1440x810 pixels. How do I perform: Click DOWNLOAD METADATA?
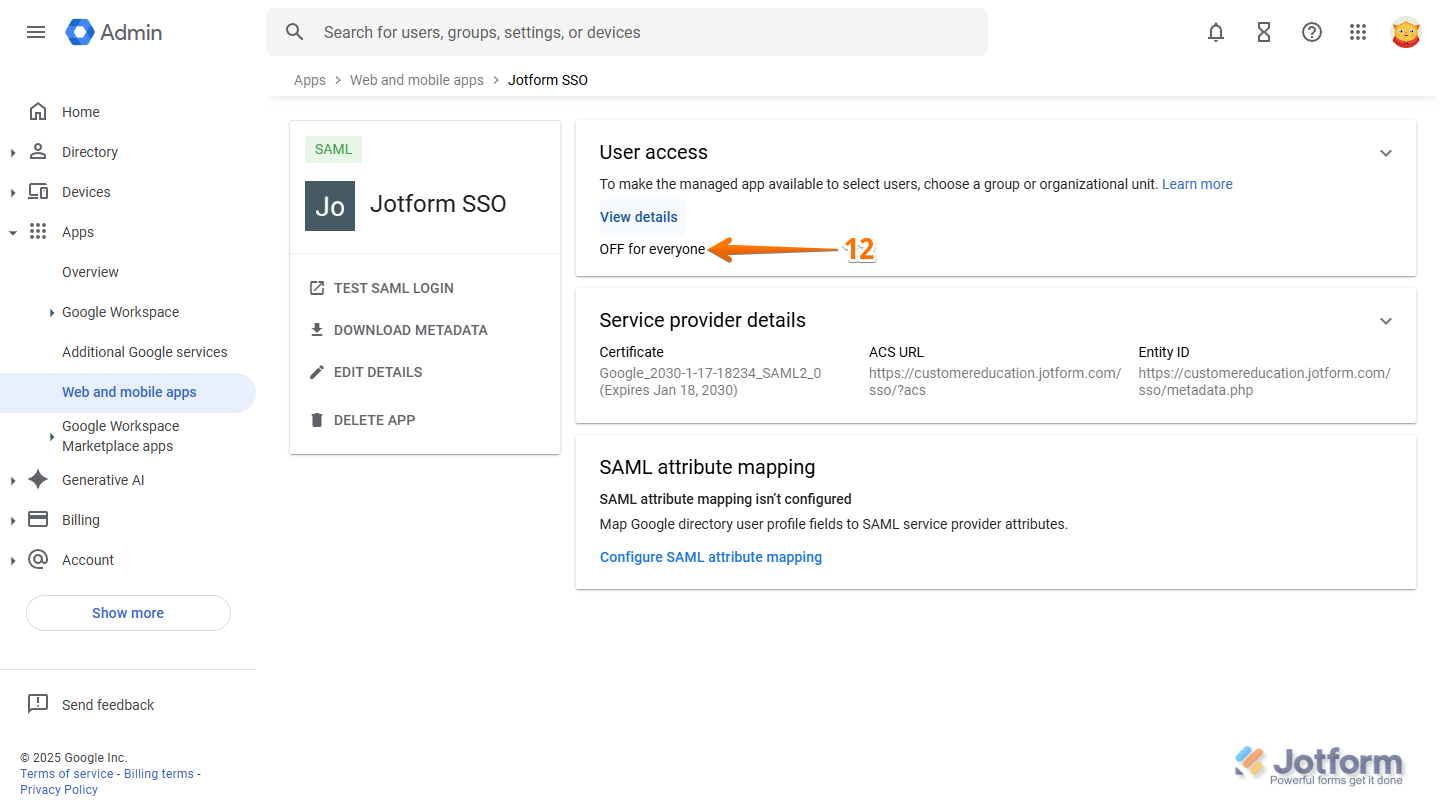pos(411,330)
